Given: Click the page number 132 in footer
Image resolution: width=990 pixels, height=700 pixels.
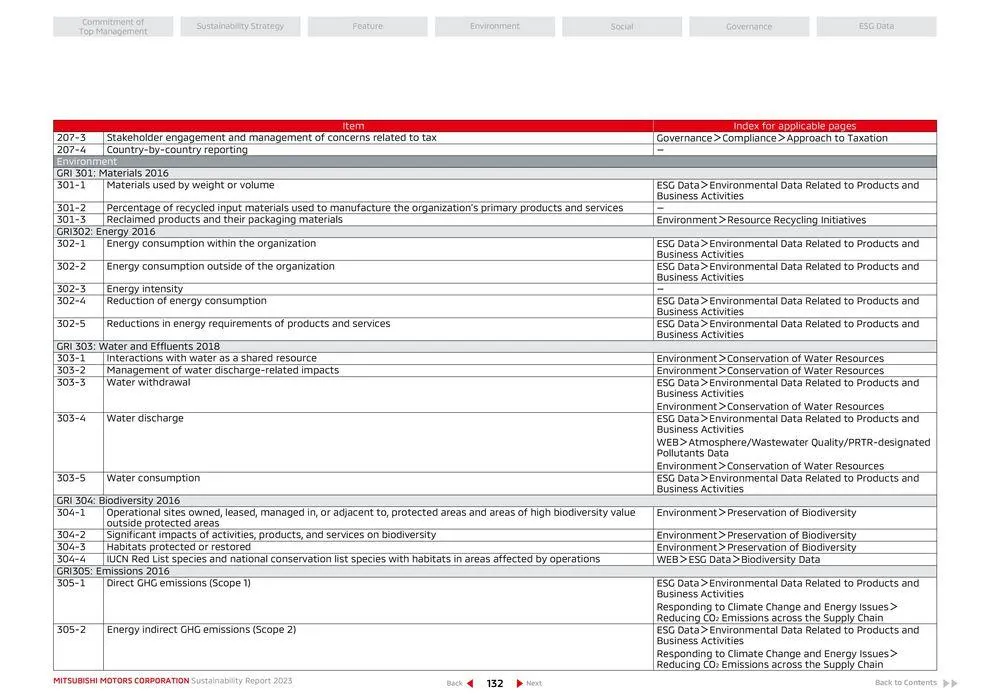Looking at the screenshot, I should point(494,683).
